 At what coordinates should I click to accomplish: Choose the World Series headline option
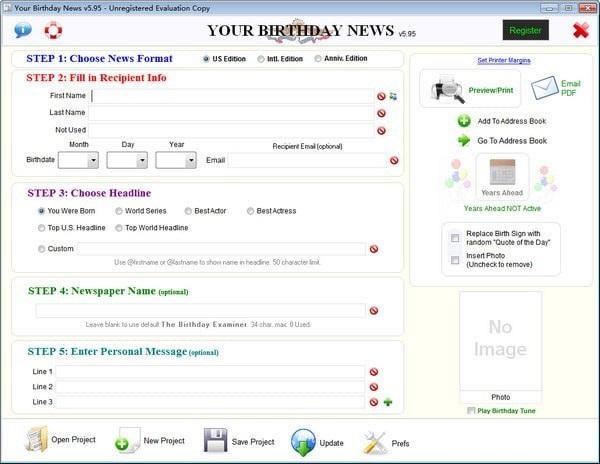point(119,211)
